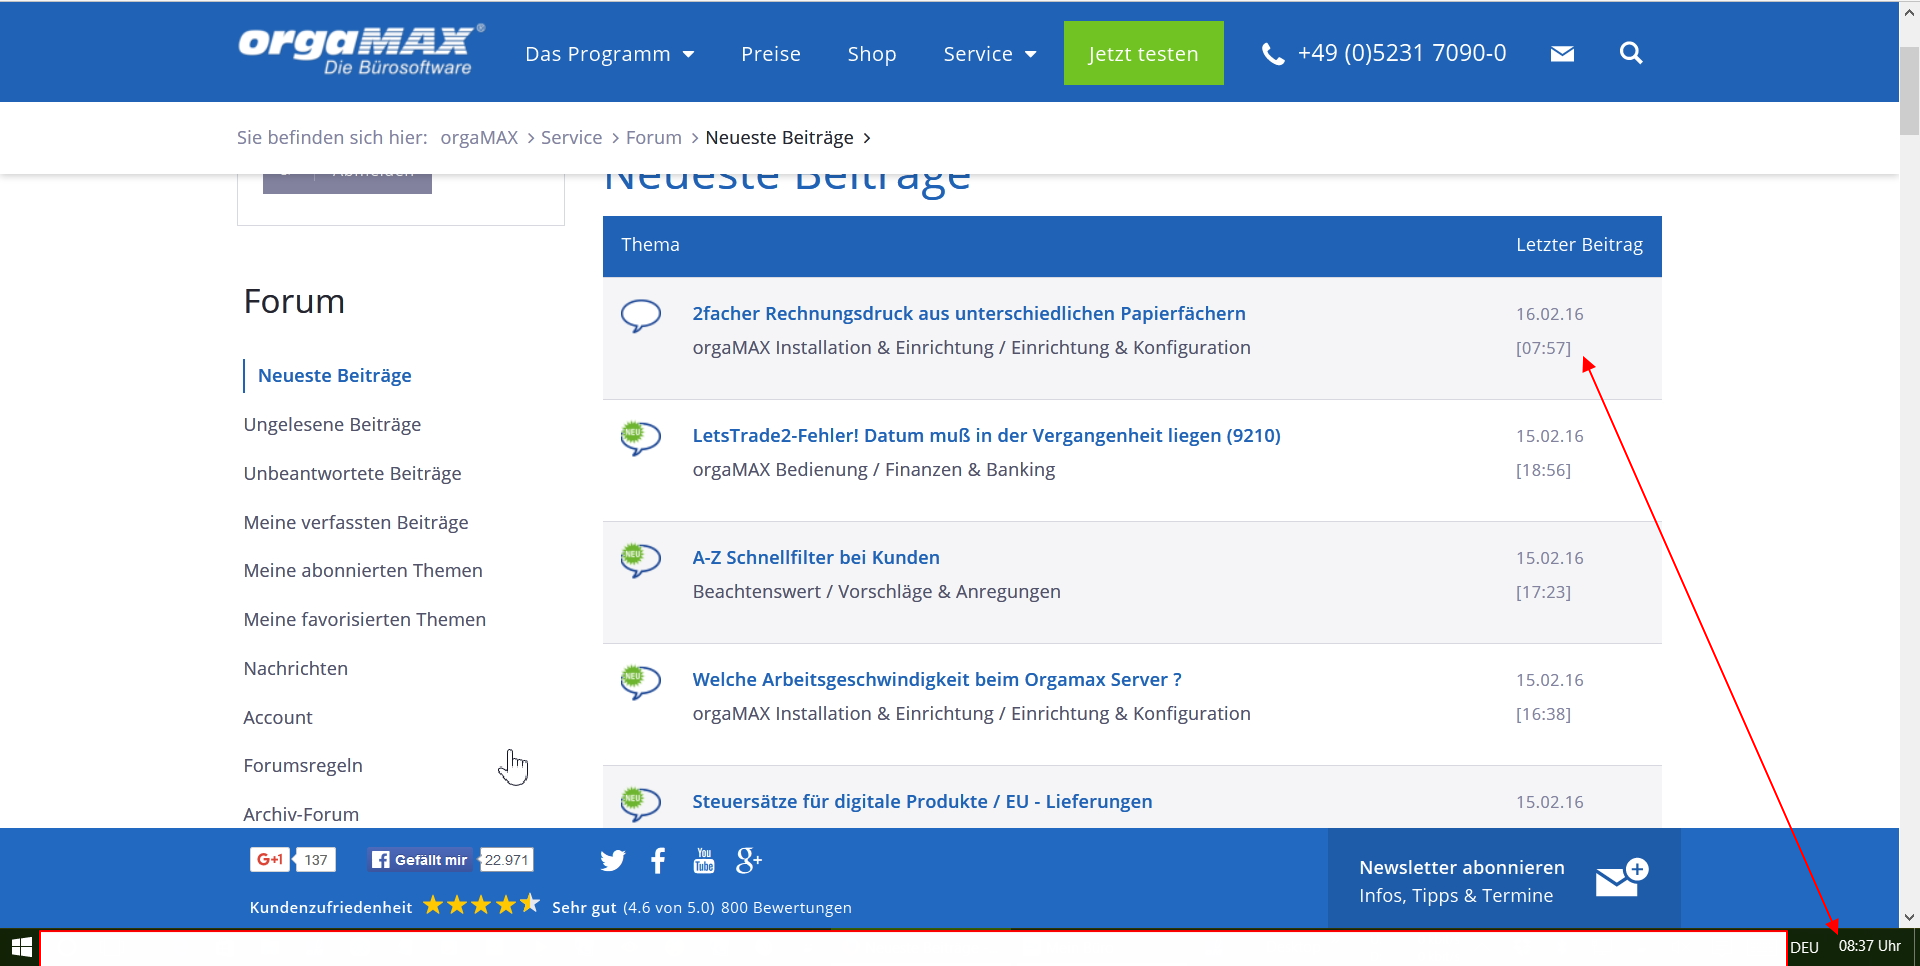
Task: Open the Google+ icon in the footer
Action: tap(749, 861)
